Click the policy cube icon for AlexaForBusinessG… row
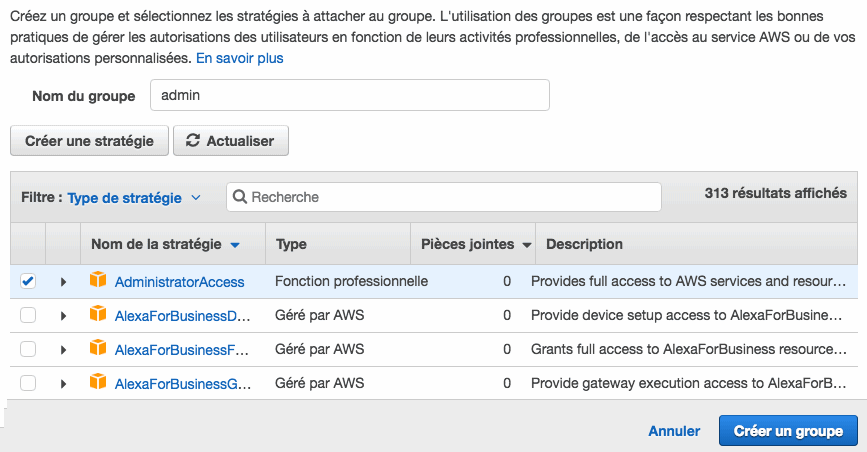867x452 pixels. pyautogui.click(x=97, y=382)
